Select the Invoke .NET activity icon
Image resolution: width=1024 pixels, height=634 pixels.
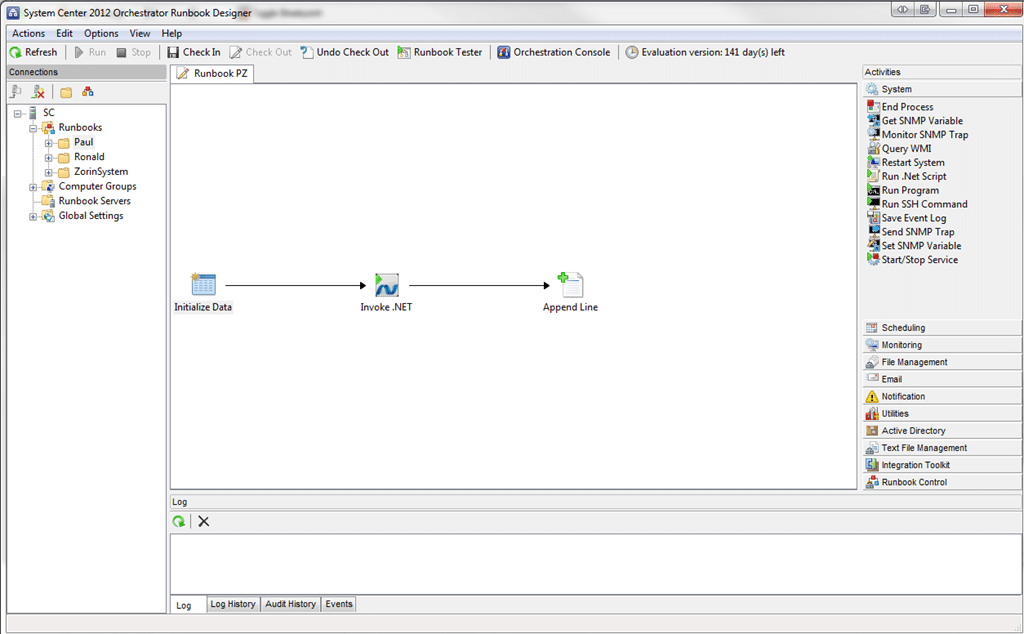pyautogui.click(x=386, y=285)
